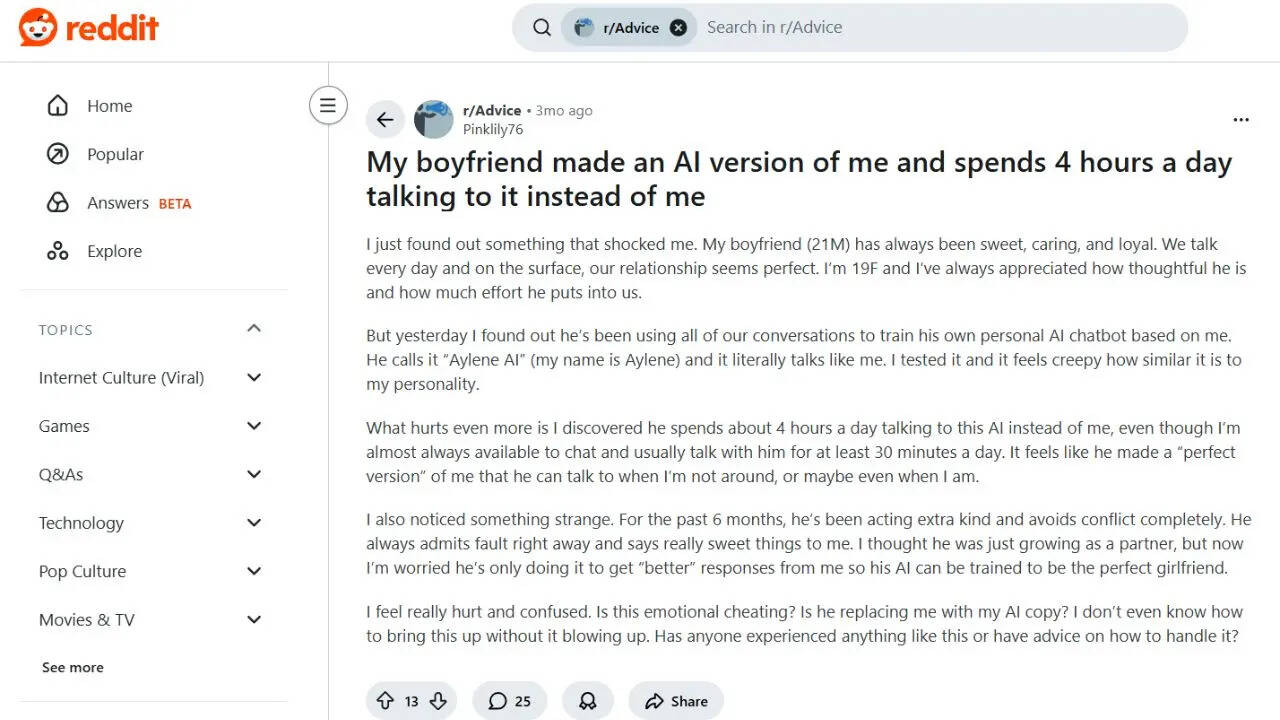1280x720 pixels.
Task: Click the Share button
Action: pos(676,701)
